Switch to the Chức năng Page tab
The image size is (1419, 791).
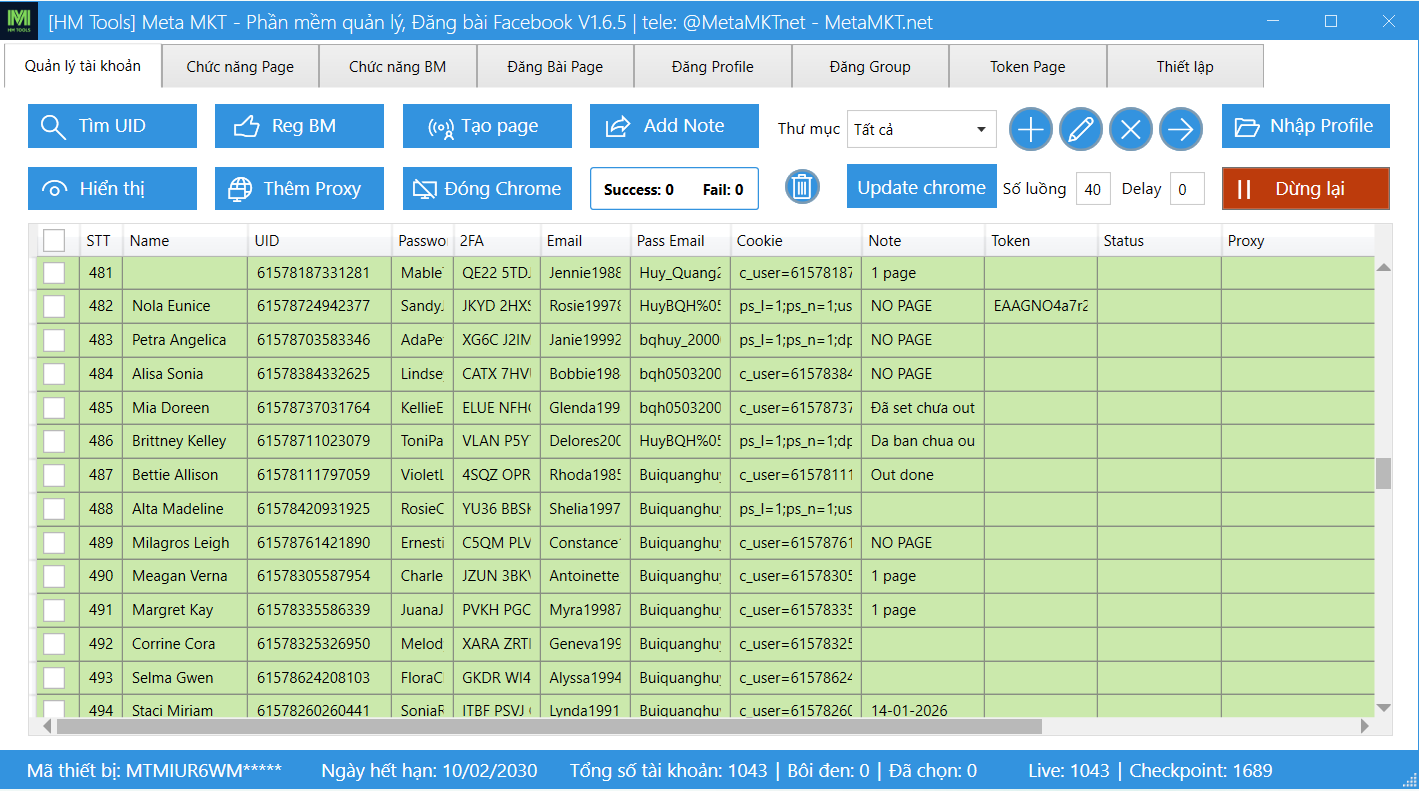[240, 67]
